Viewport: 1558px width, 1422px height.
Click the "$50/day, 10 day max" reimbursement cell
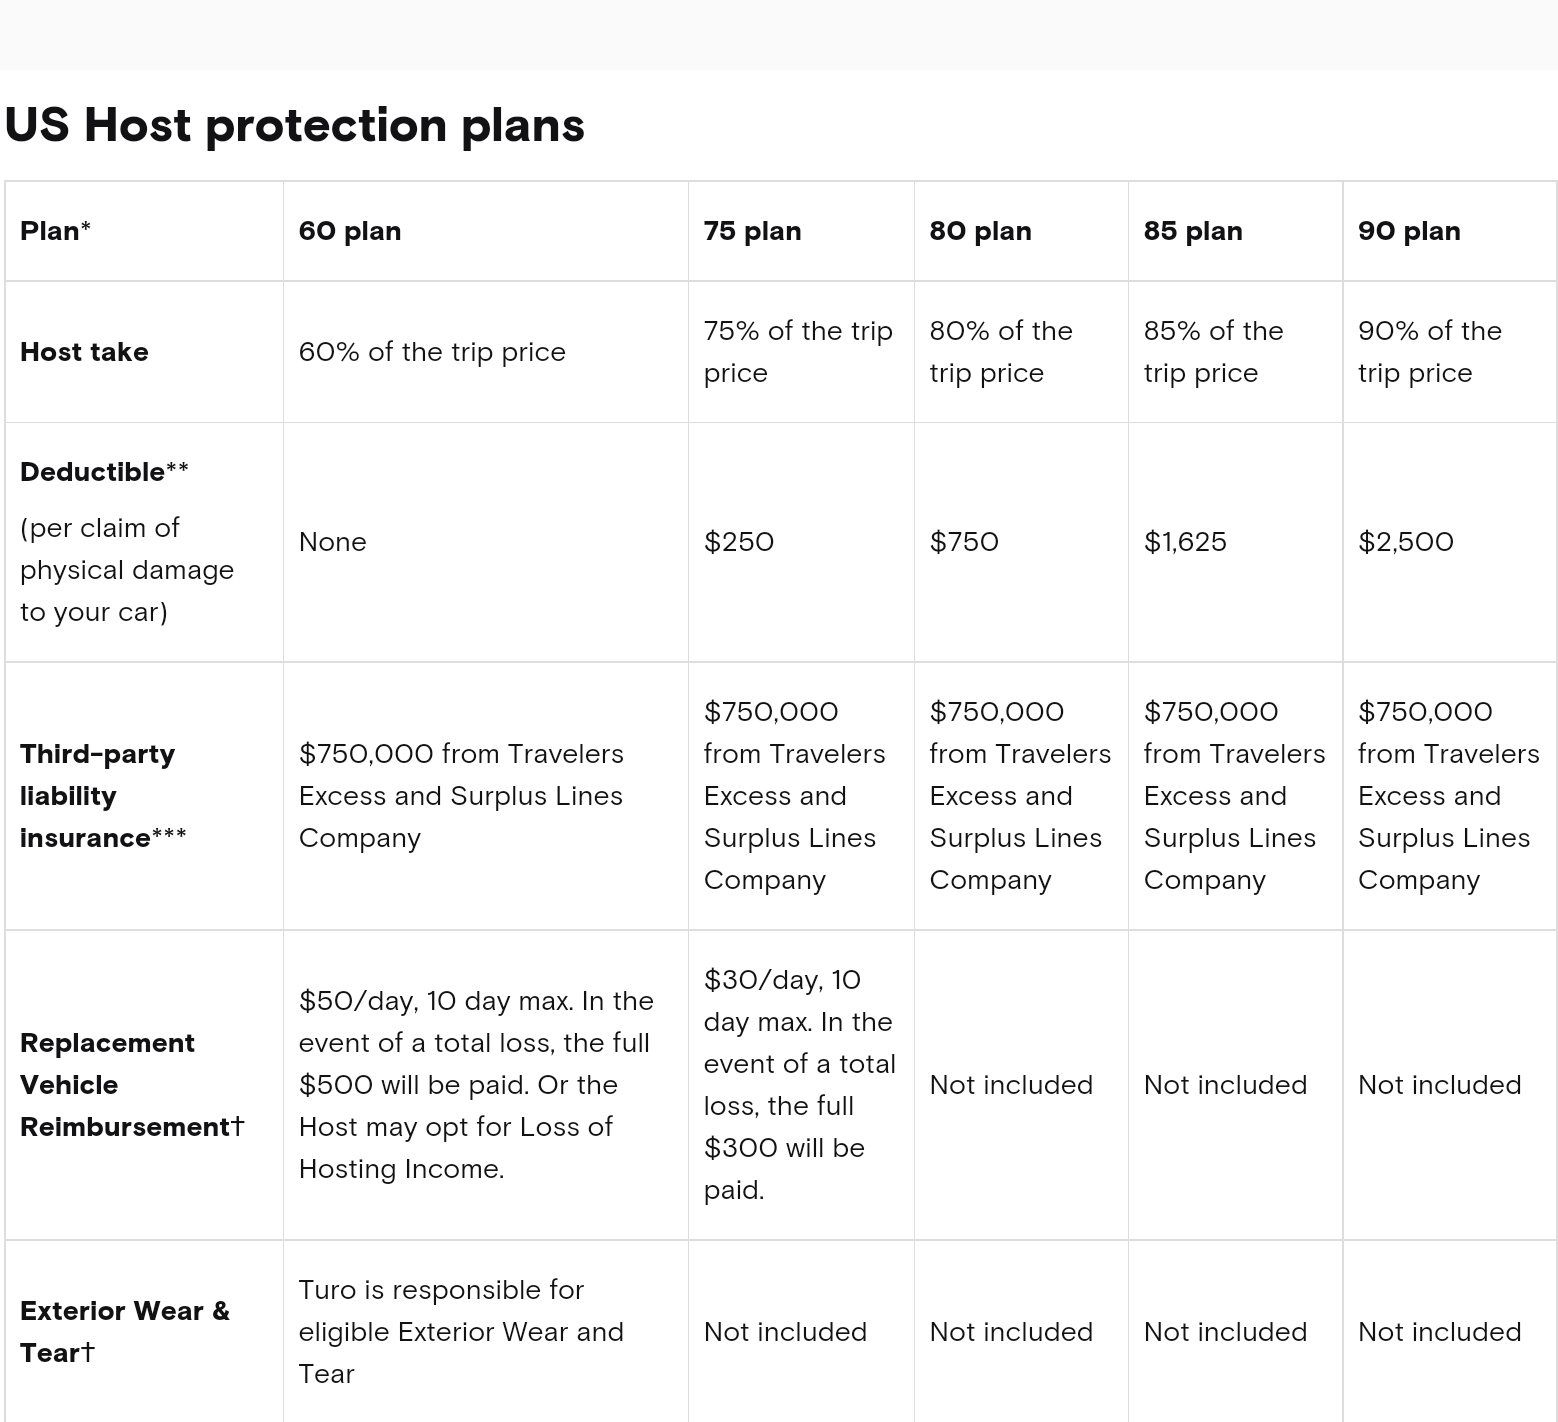[x=475, y=1085]
